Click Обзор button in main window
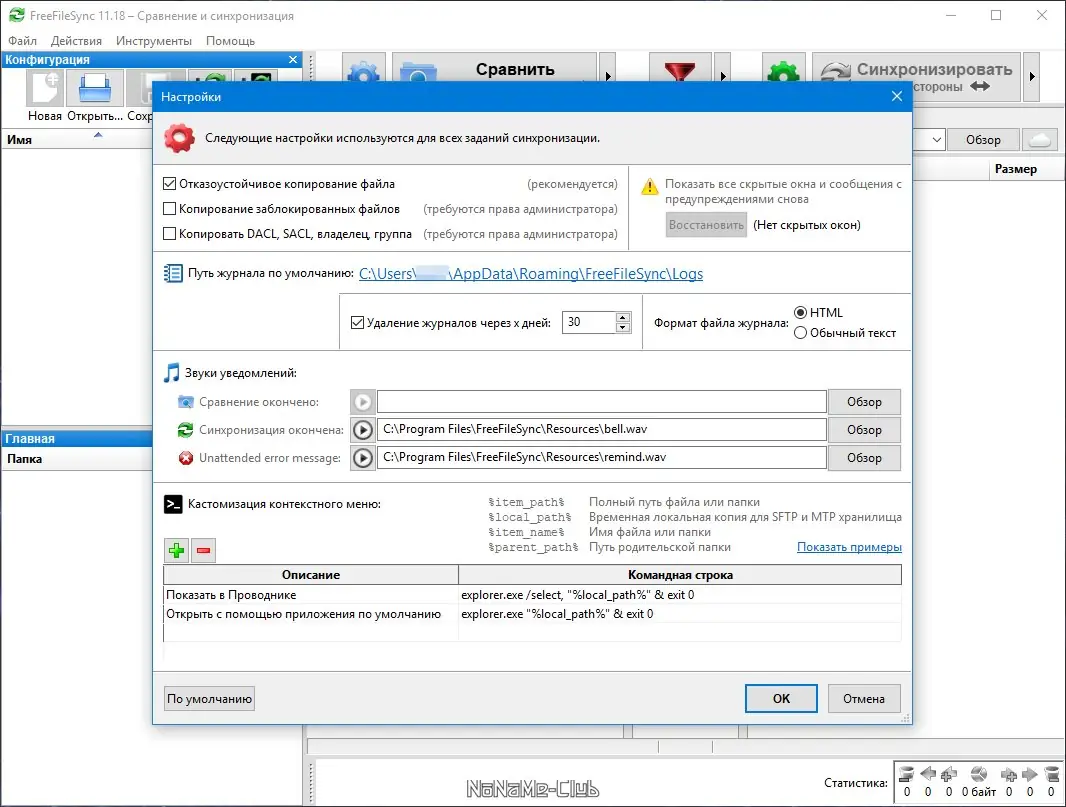1066x807 pixels. [x=983, y=139]
